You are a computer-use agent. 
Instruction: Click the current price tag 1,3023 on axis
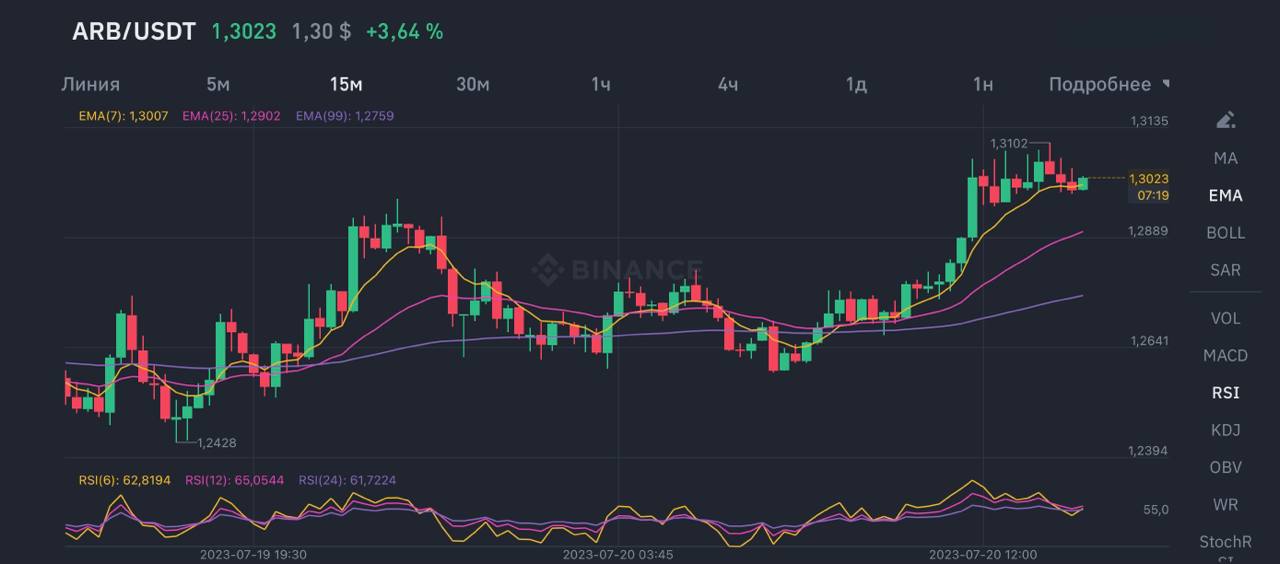[1149, 179]
